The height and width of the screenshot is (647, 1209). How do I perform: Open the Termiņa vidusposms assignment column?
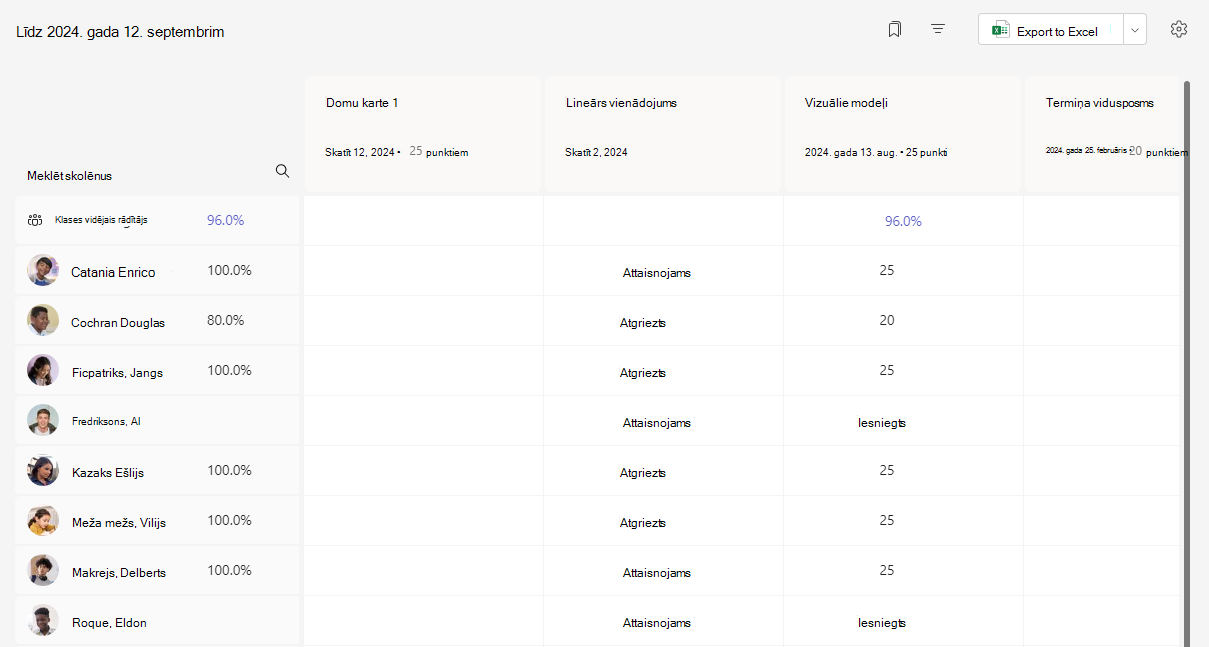[x=1105, y=133]
